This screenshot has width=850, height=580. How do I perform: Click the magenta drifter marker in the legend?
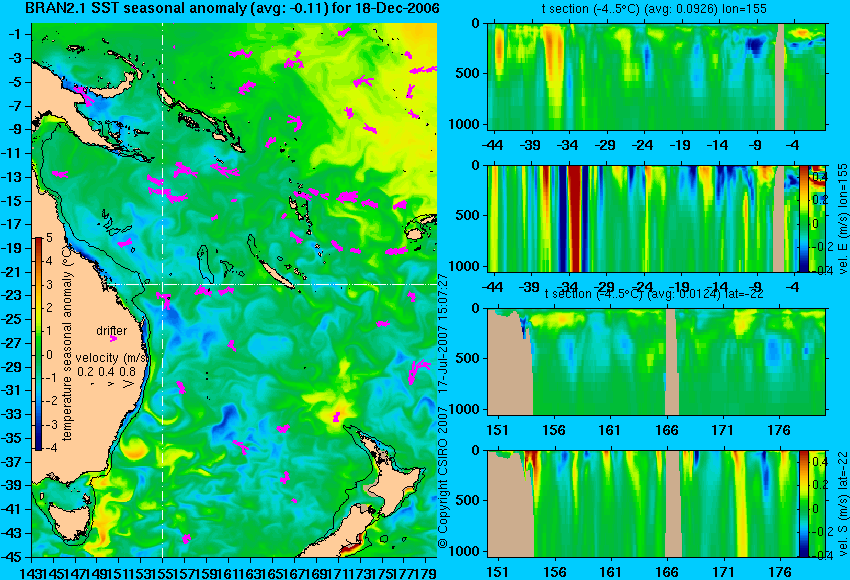(113, 339)
